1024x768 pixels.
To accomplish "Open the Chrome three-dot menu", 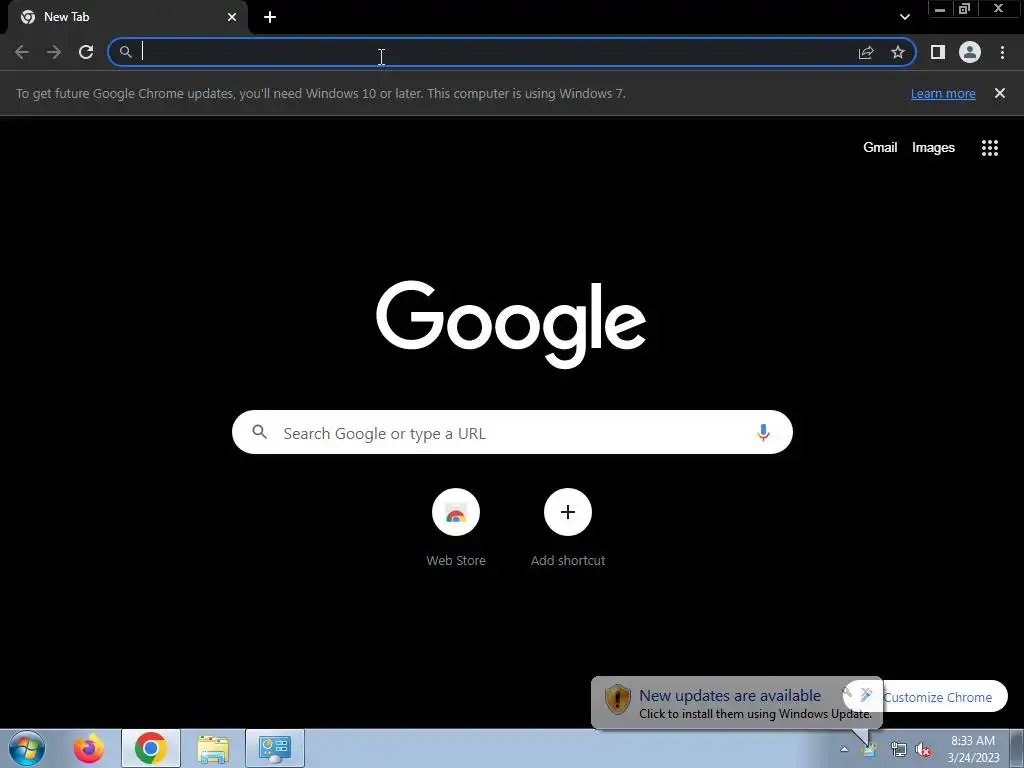I will (1002, 52).
